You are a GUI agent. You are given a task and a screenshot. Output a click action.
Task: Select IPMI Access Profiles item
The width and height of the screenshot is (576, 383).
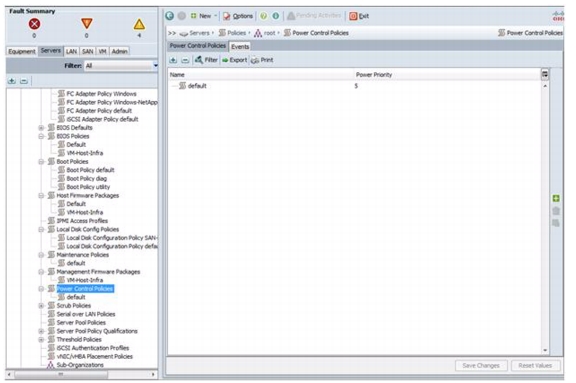(82, 221)
